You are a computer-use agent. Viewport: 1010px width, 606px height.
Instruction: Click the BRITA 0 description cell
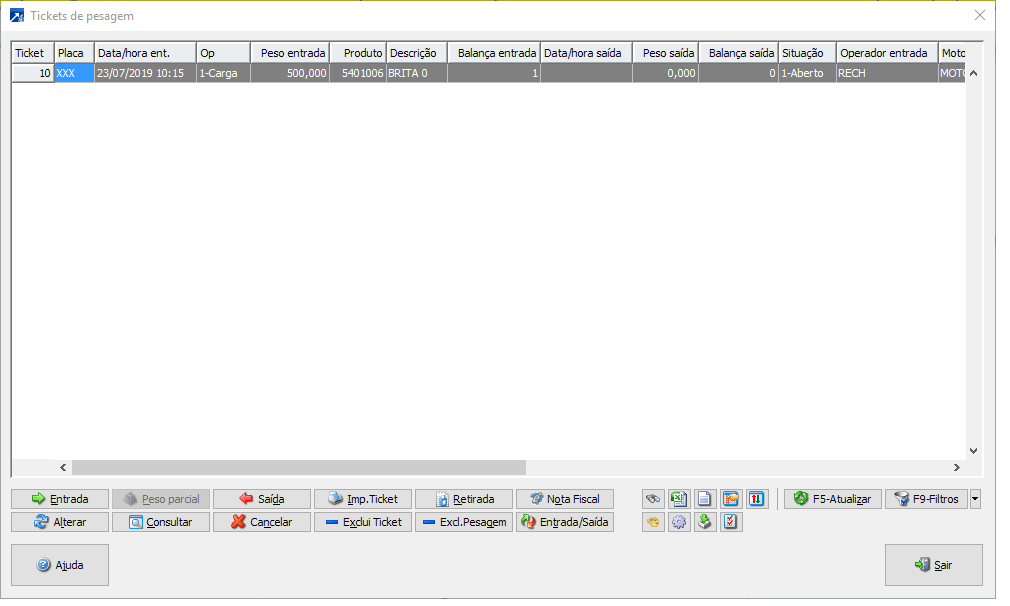pyautogui.click(x=417, y=73)
